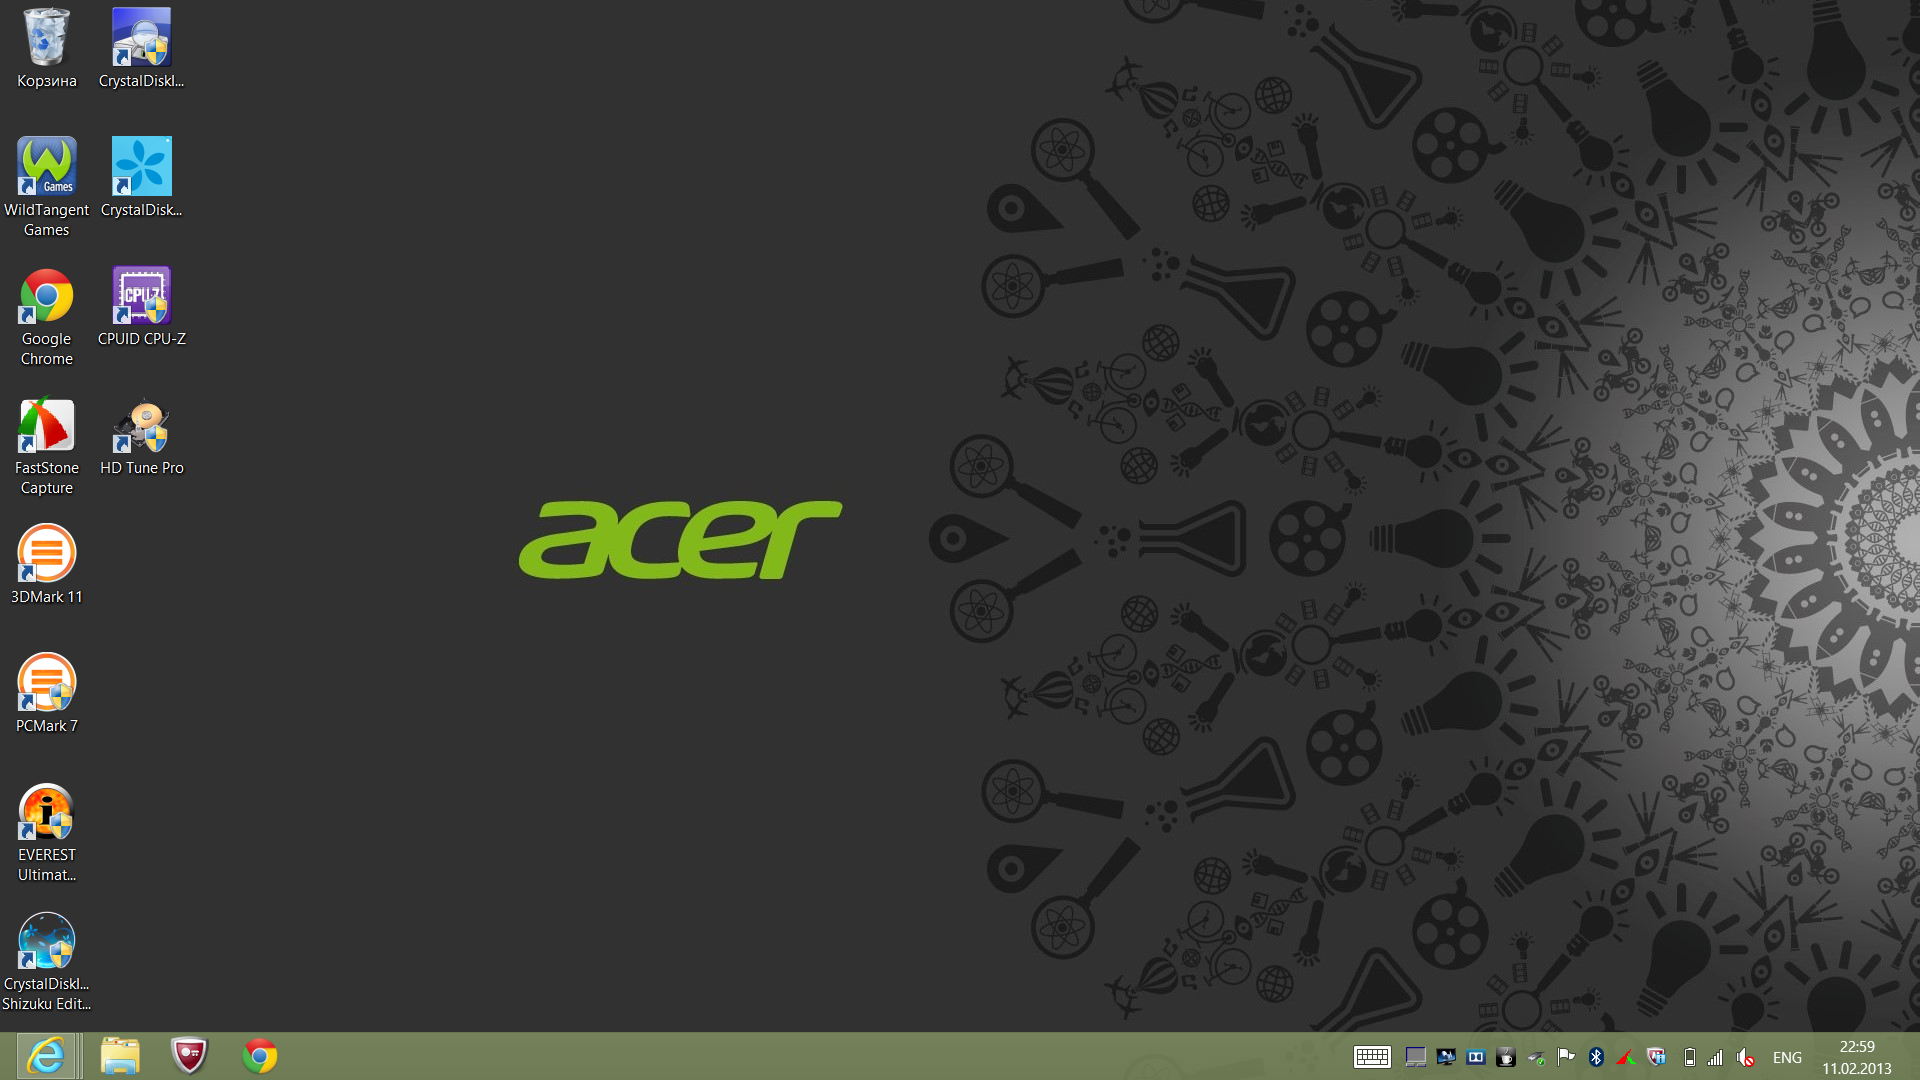Select PCMark 7 shortcut
Image resolution: width=1920 pixels, height=1080 pixels.
46,693
